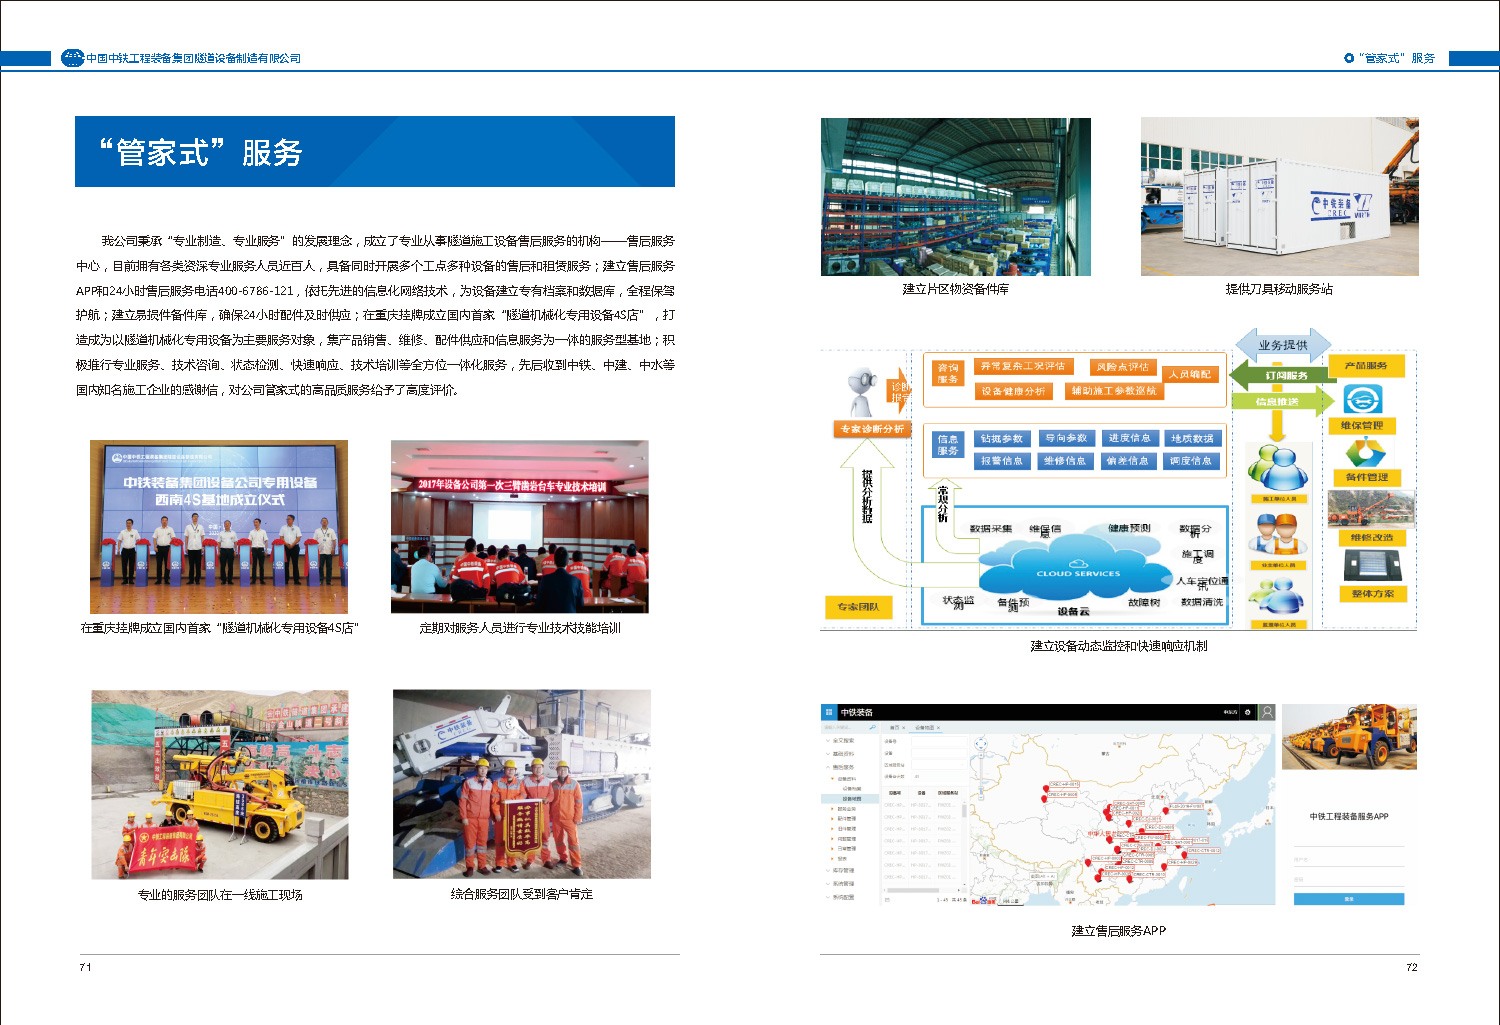Click the company logo in page header
The height and width of the screenshot is (1025, 1500).
[72, 58]
